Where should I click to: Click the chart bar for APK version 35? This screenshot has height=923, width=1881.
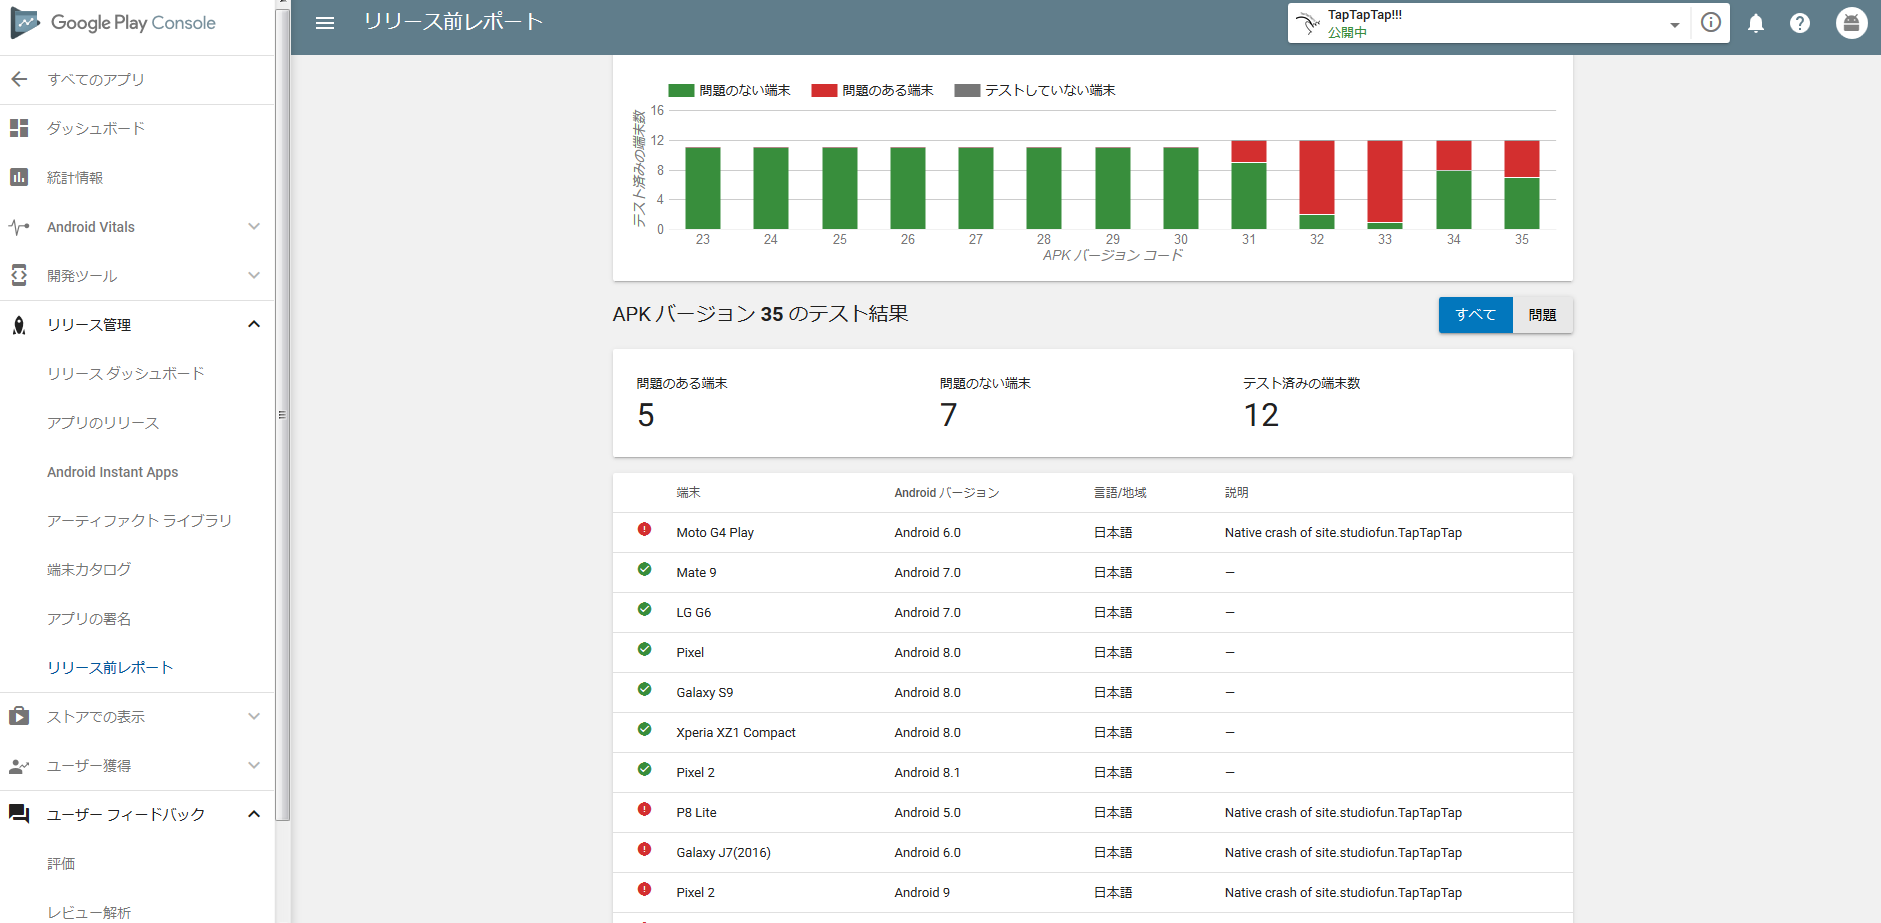point(1522,185)
